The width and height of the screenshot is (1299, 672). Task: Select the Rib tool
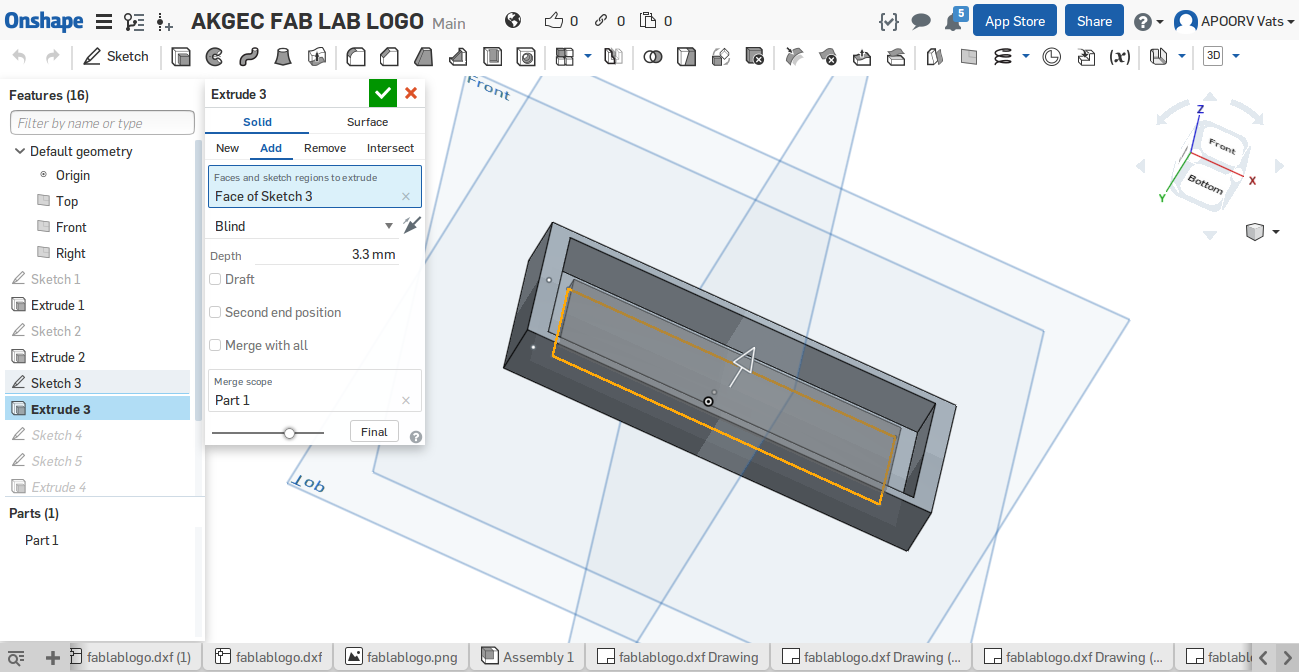[x=457, y=57]
